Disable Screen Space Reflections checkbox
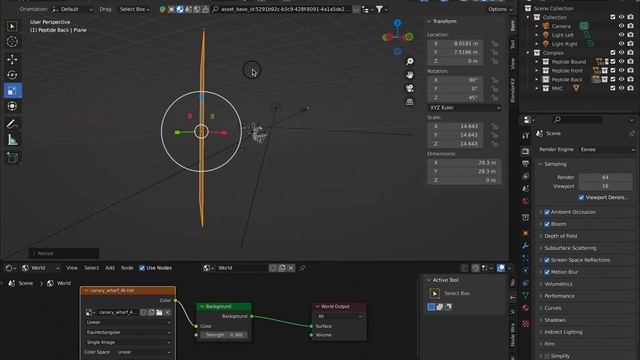Screen dimensions: 640x360 point(547,260)
